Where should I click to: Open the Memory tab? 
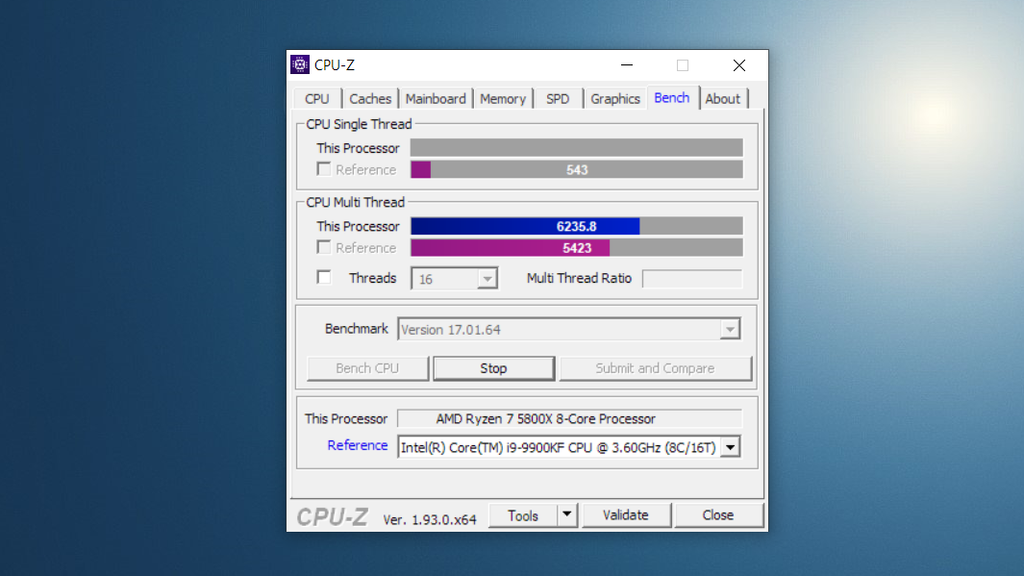click(503, 98)
